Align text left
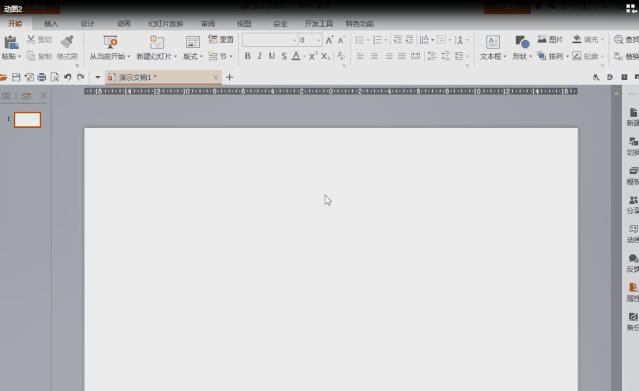 point(360,56)
